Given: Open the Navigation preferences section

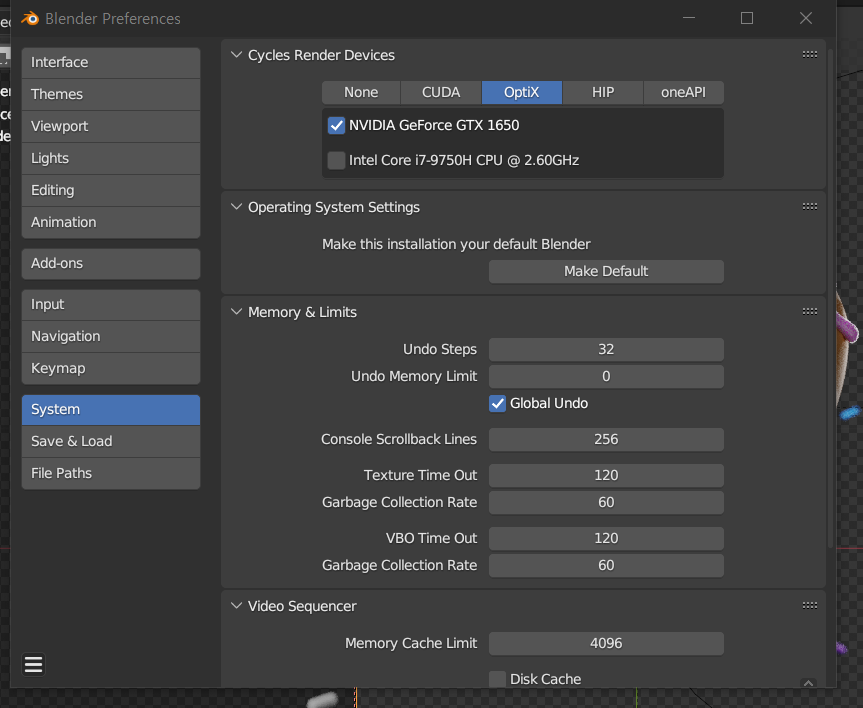Looking at the screenshot, I should click(111, 336).
